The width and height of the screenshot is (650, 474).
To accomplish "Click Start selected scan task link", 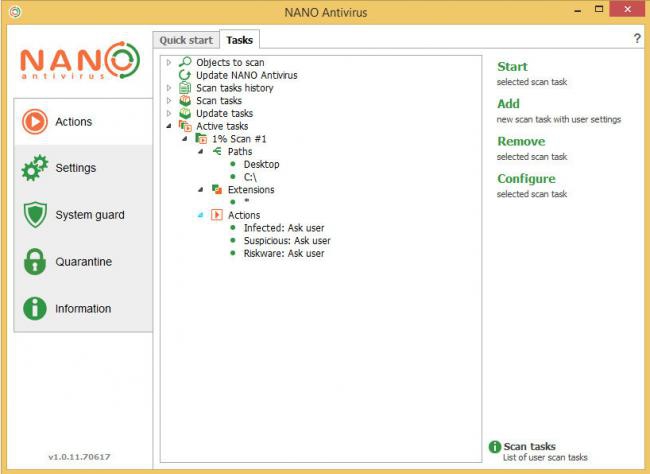I will [512, 66].
